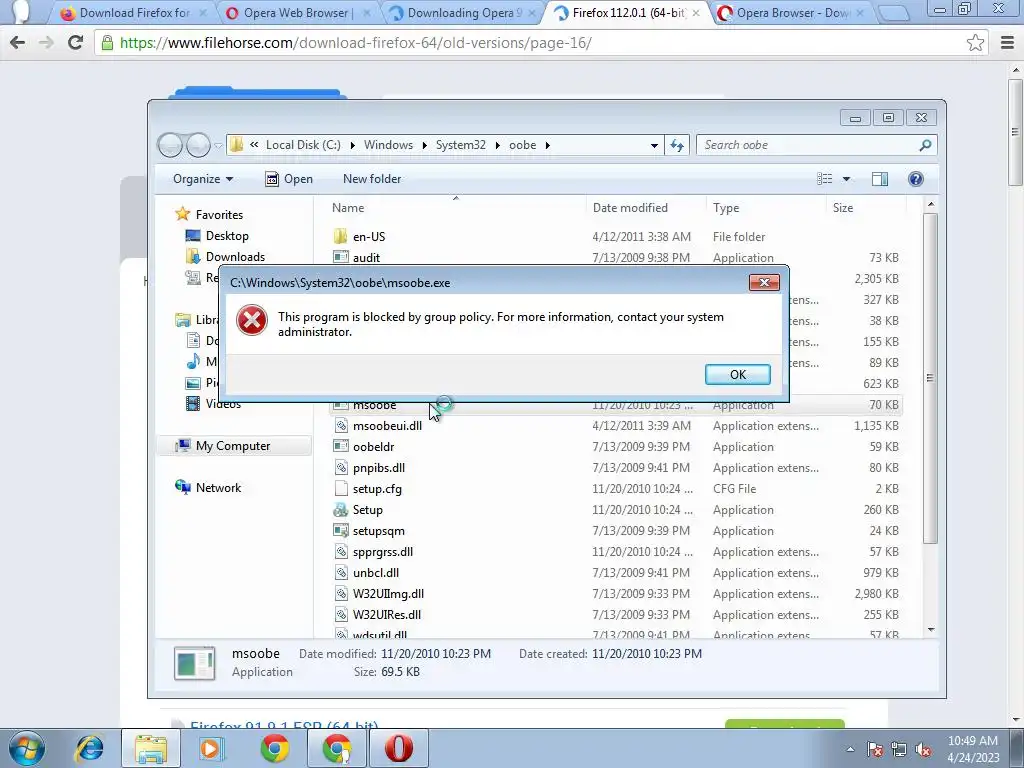Viewport: 1024px width, 768px height.
Task: Select Network in the navigation pane
Action: click(218, 488)
